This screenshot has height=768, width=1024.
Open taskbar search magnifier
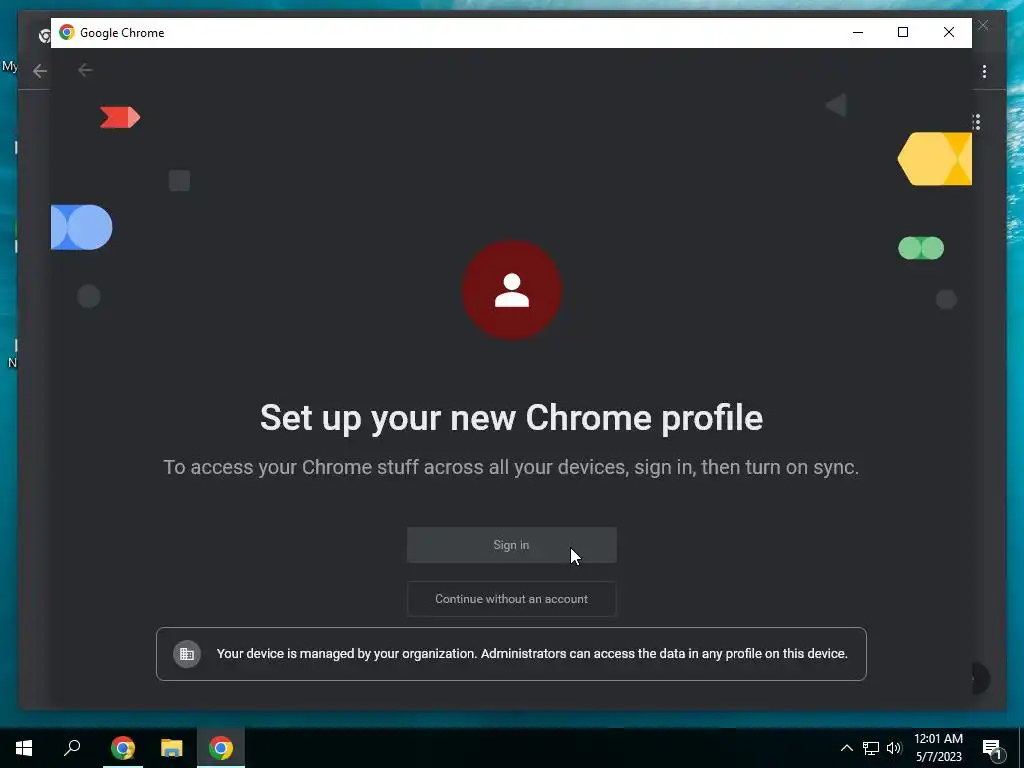(72, 748)
